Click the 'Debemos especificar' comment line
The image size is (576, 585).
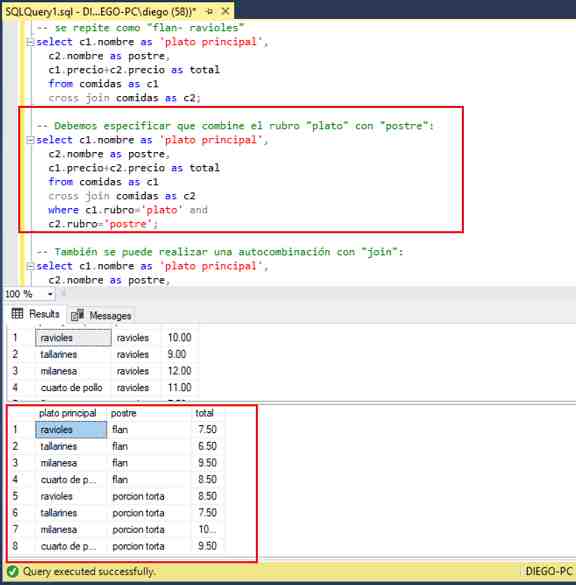(235, 126)
